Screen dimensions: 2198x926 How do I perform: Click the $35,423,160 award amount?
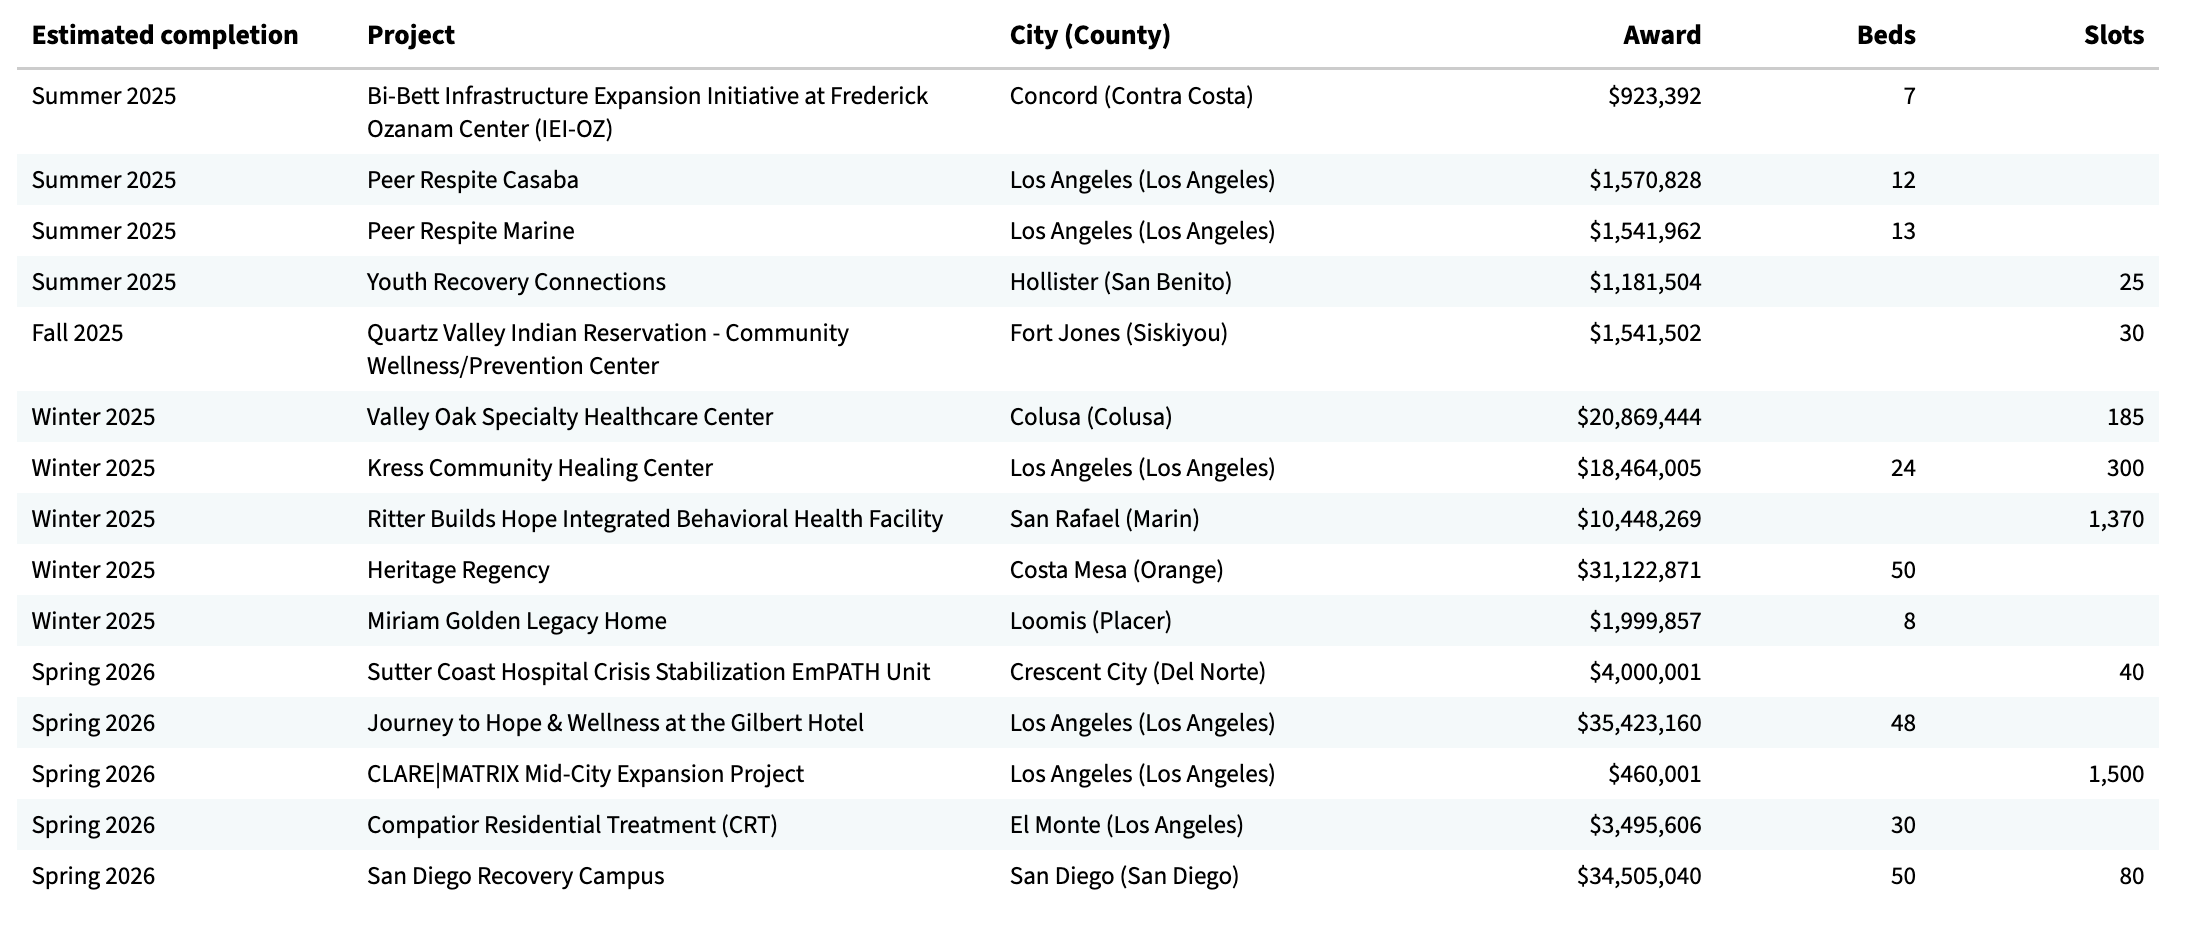pyautogui.click(x=1638, y=723)
